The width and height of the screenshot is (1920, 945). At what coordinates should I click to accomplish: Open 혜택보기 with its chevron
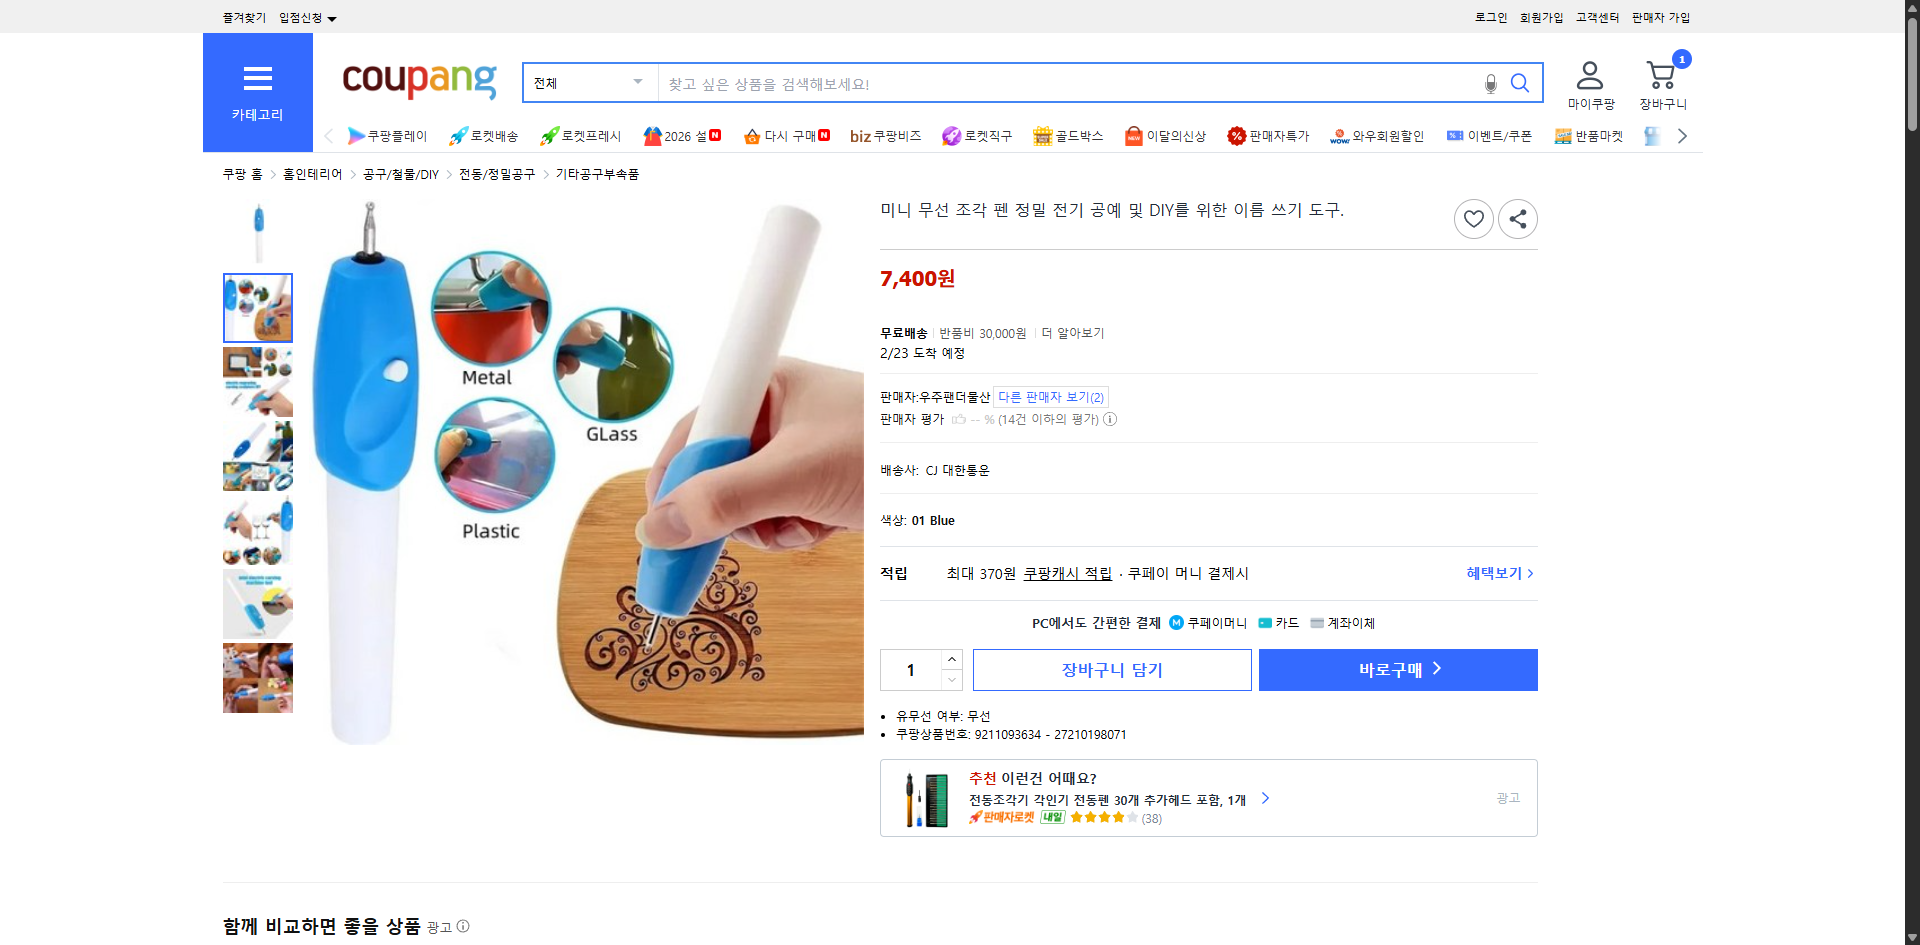[x=1498, y=573]
